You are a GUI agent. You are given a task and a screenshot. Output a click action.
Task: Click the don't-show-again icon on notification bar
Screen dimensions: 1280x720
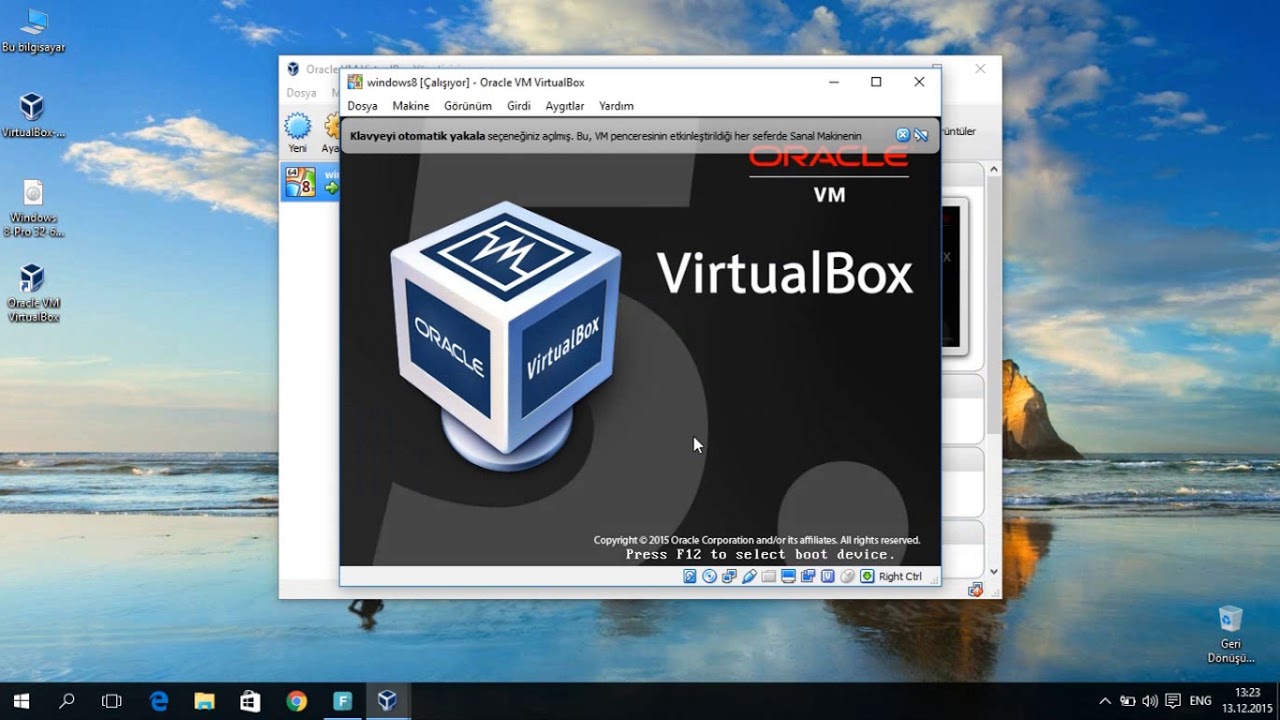pyautogui.click(x=921, y=135)
